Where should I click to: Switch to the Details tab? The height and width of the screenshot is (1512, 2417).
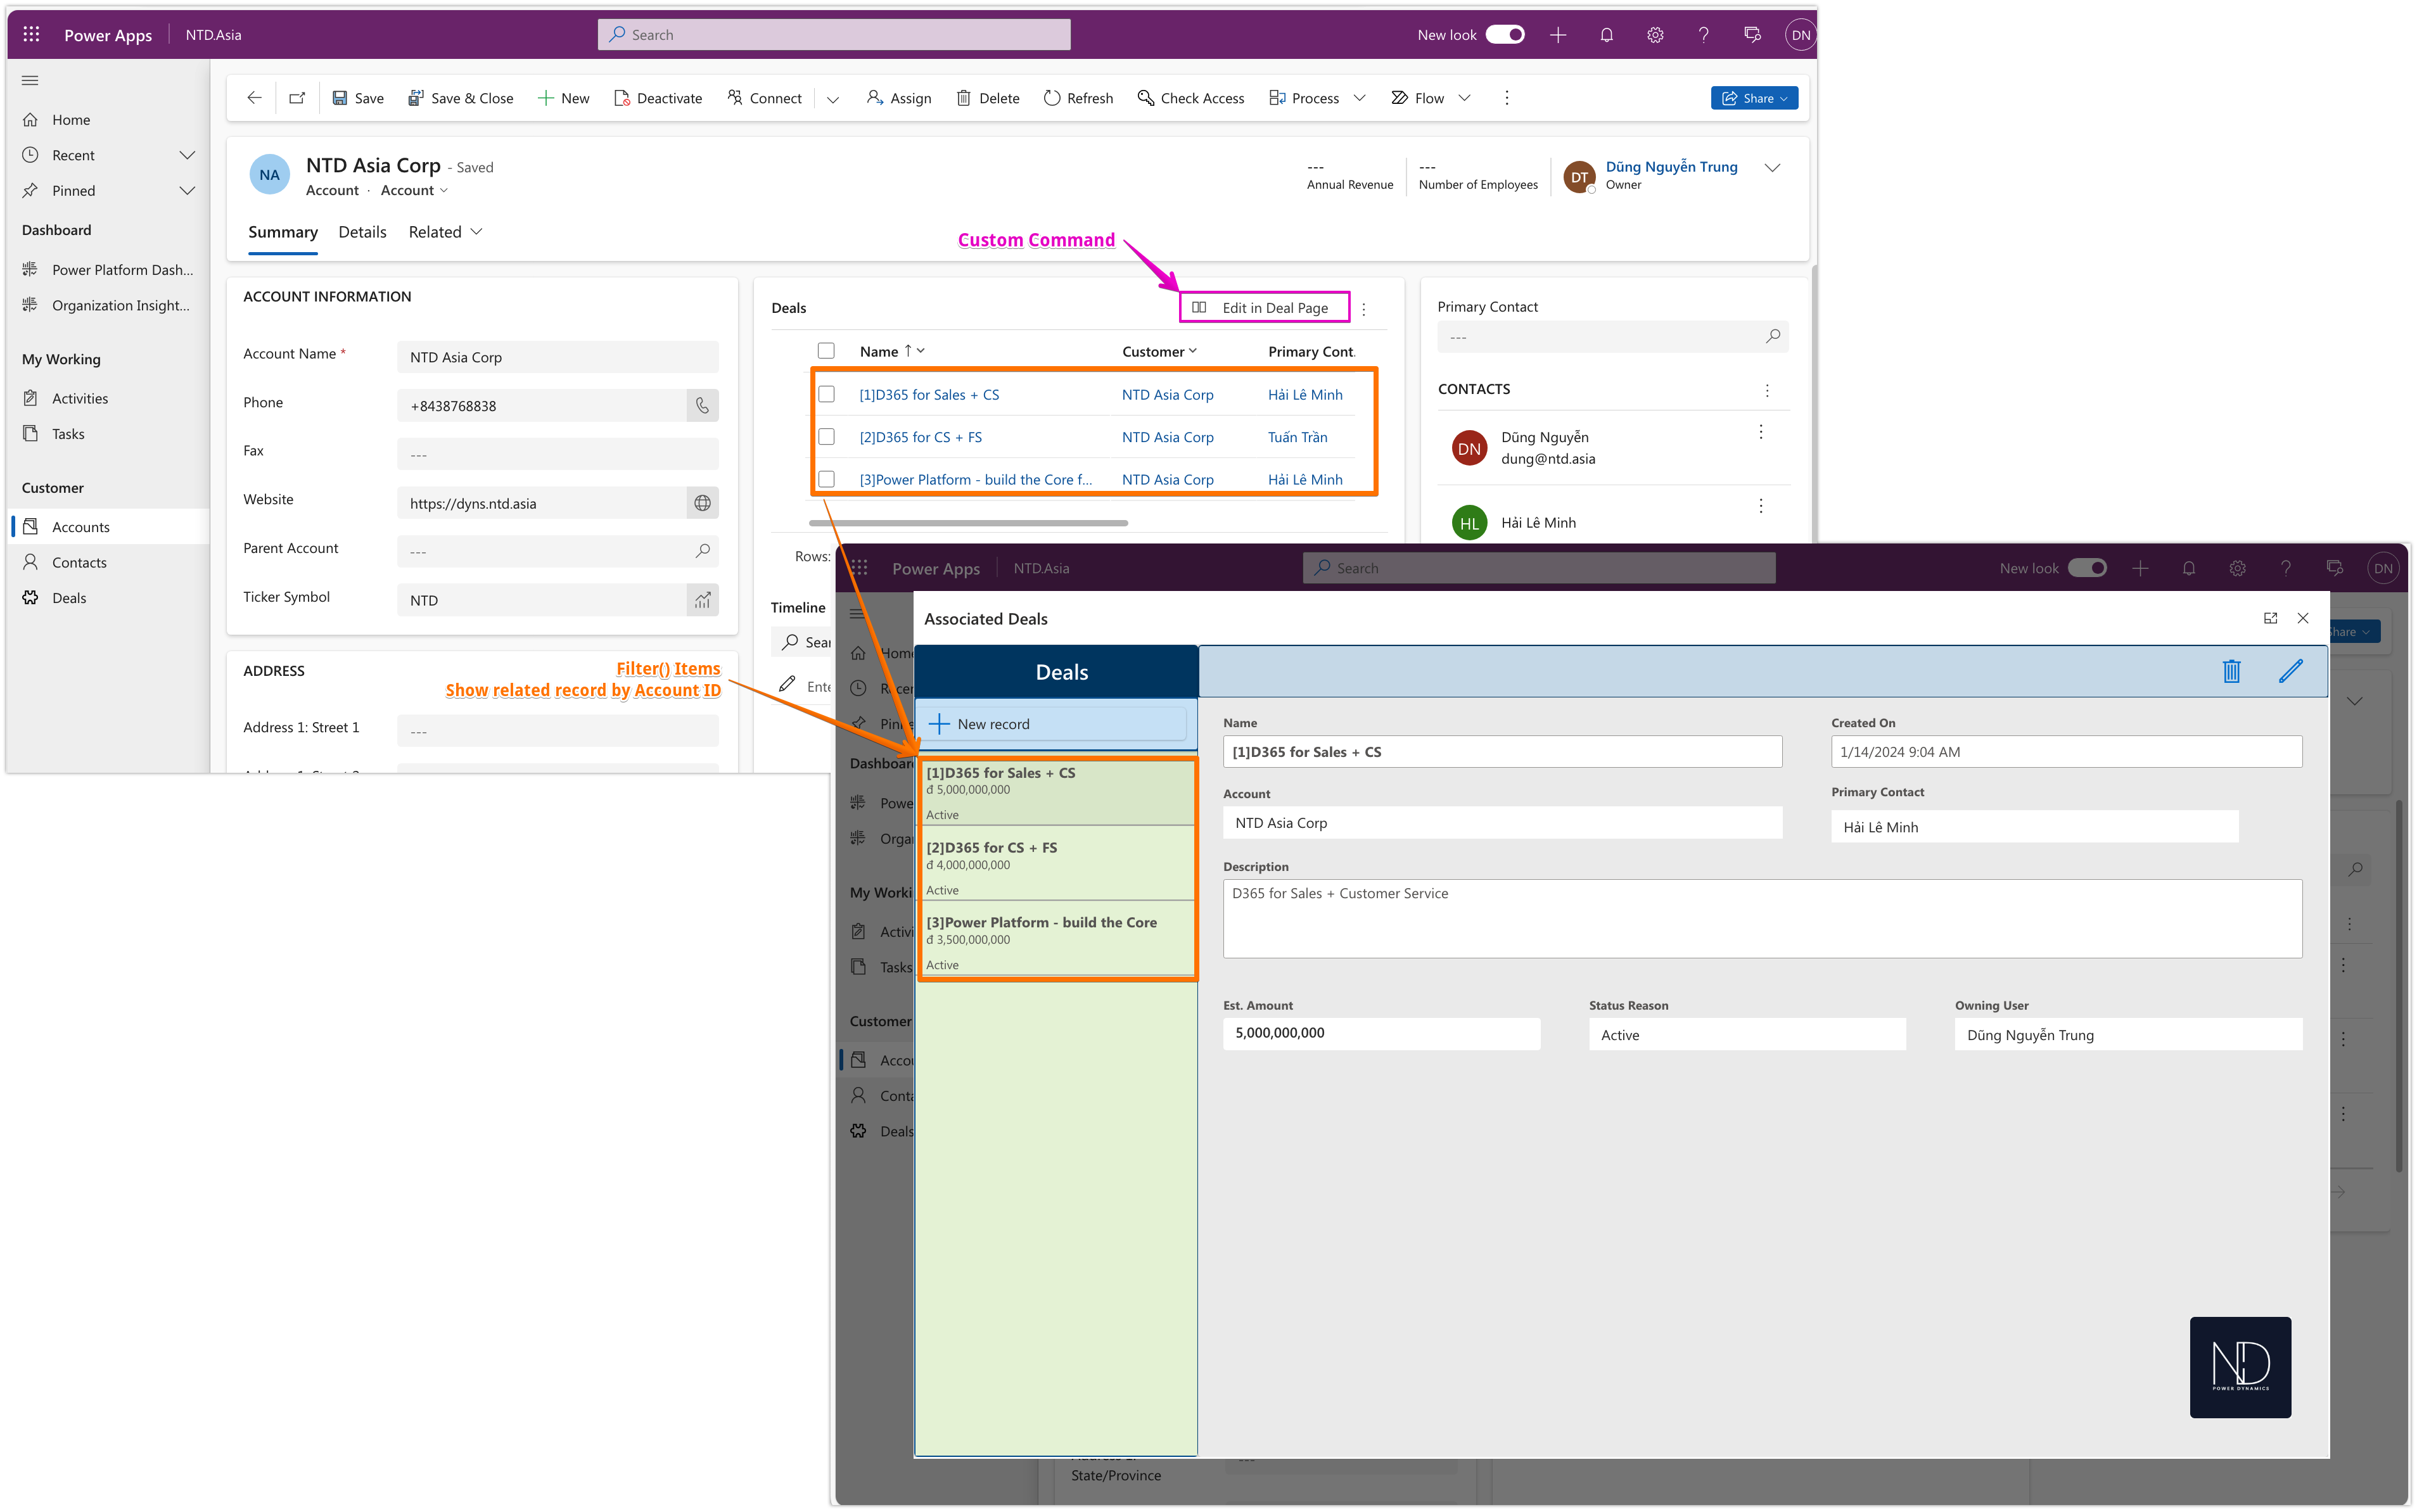[x=362, y=232]
